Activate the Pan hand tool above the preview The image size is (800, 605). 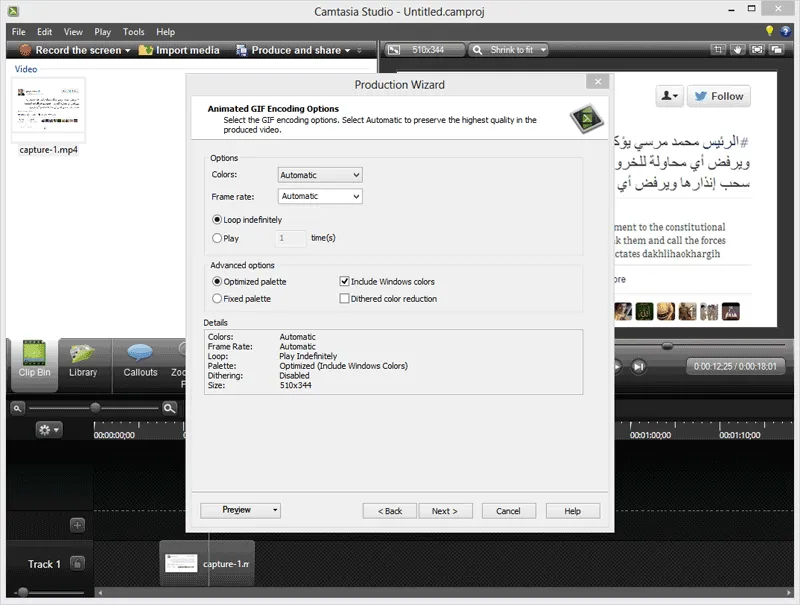738,50
